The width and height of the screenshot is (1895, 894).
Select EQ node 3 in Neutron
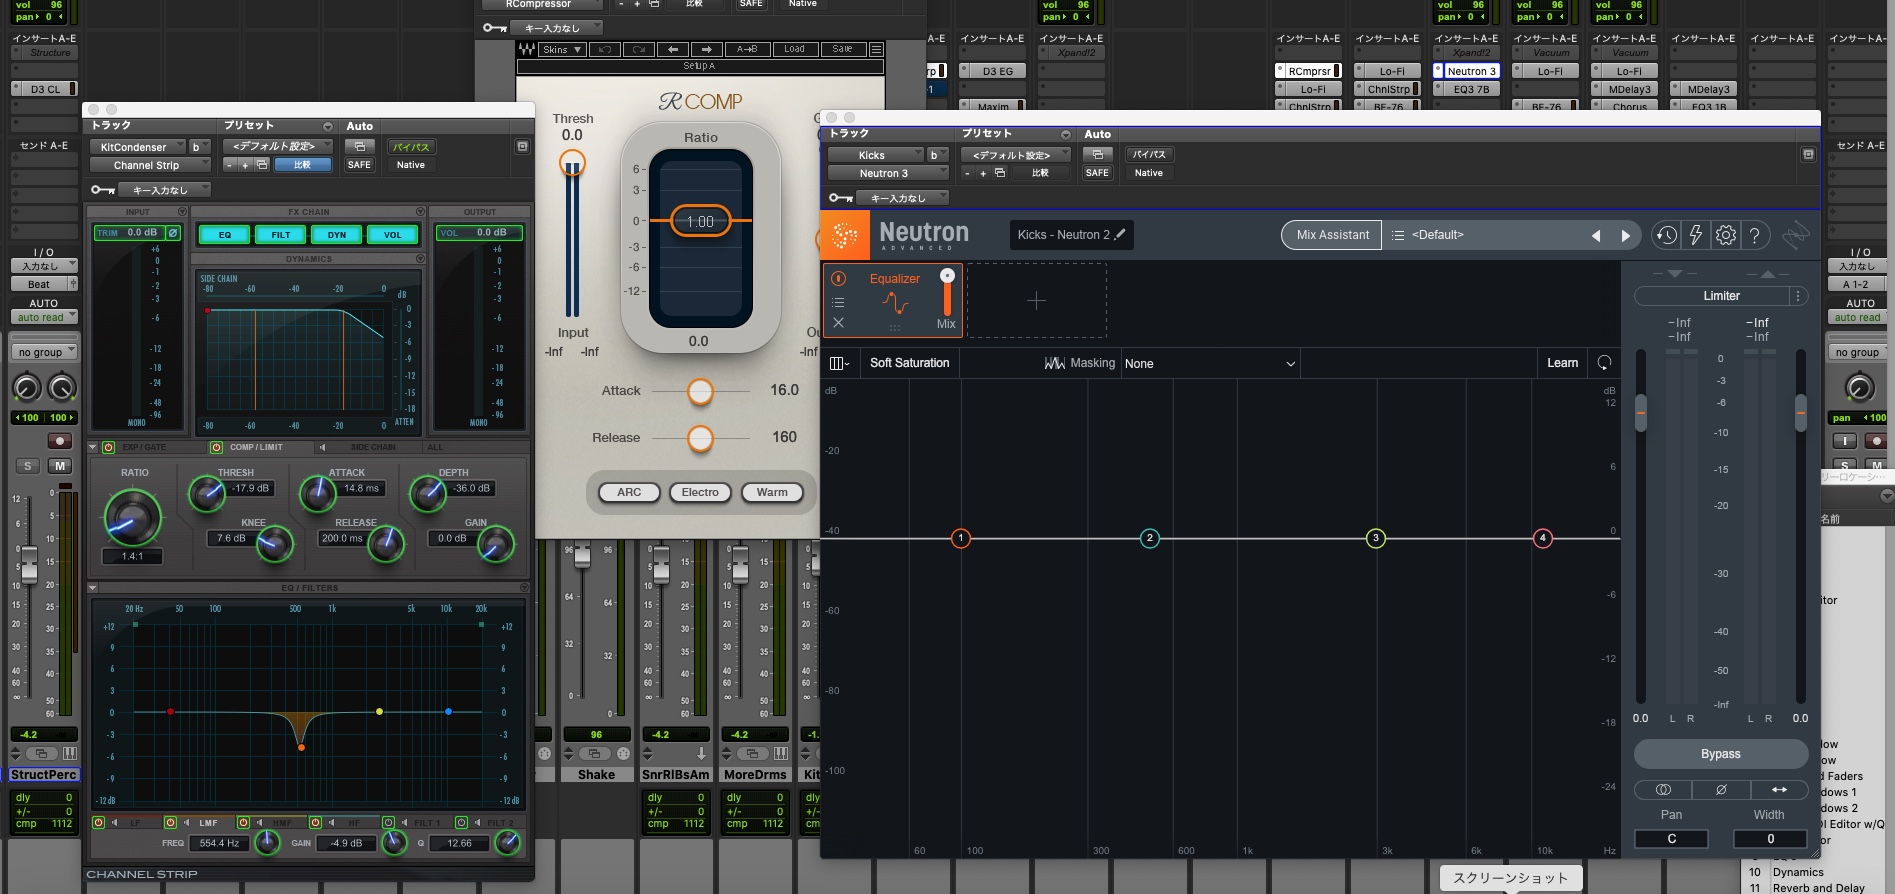coord(1375,538)
